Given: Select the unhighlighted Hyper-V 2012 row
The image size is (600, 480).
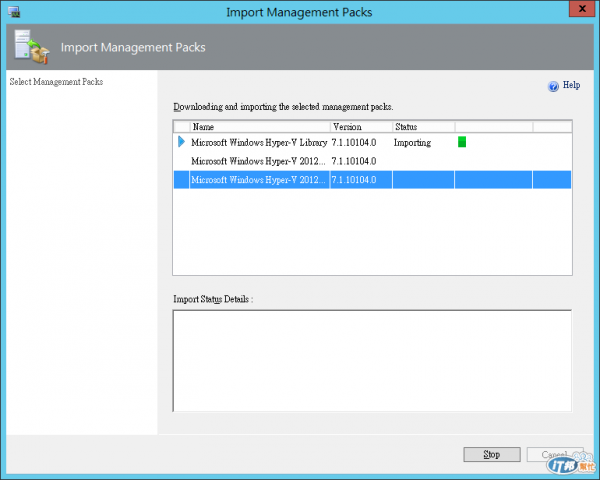Looking at the screenshot, I should tap(372, 161).
